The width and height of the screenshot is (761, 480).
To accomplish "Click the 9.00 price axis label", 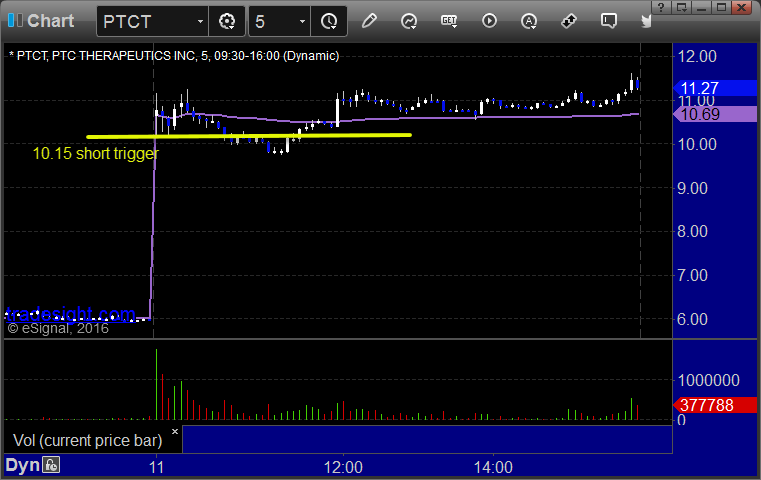I will pos(693,188).
